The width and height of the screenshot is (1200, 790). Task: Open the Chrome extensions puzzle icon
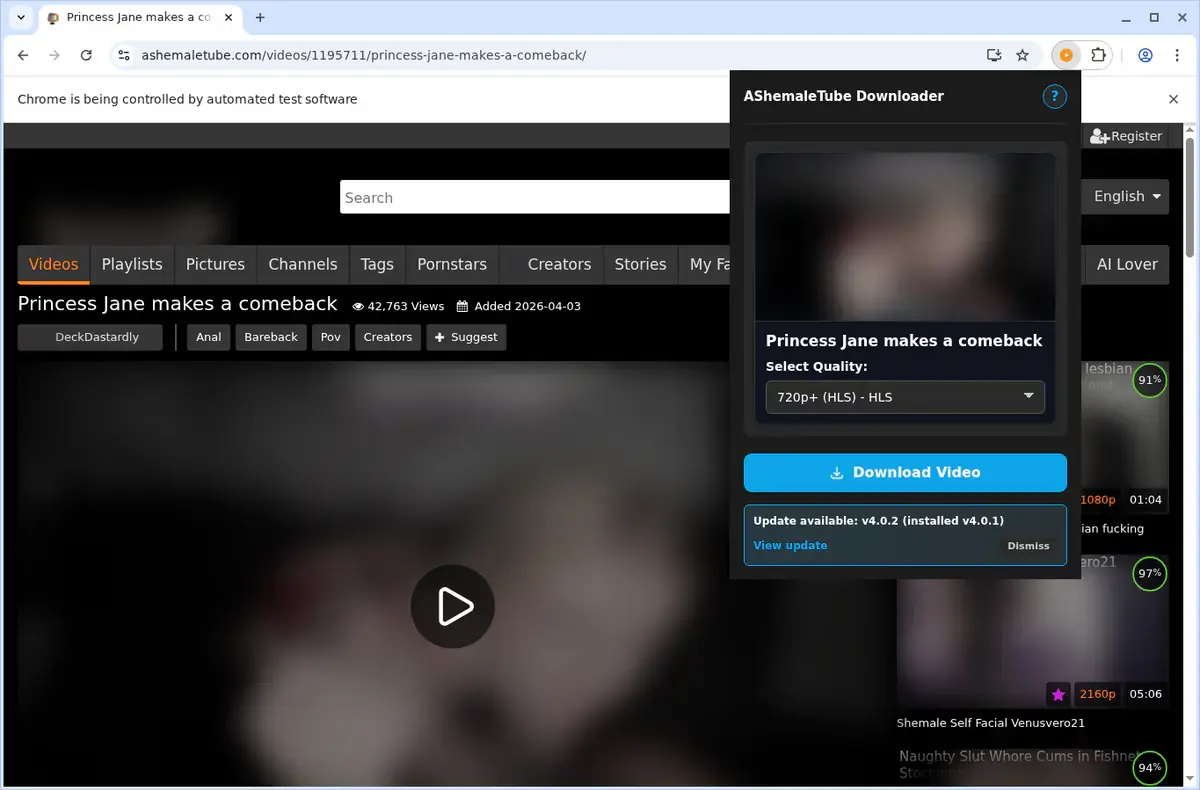pos(1098,55)
